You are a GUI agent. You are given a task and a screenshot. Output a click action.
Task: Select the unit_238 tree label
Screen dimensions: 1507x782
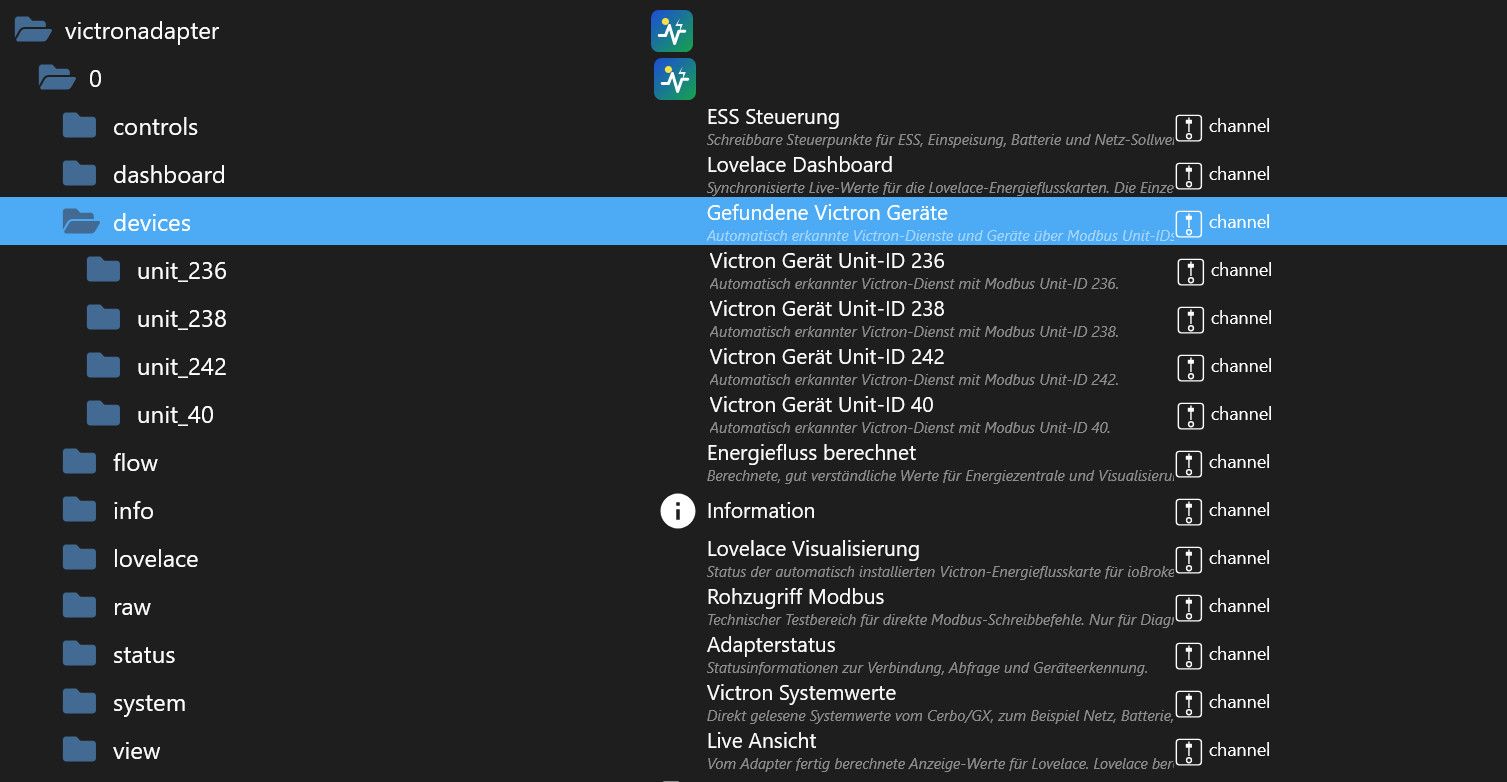tap(182, 319)
